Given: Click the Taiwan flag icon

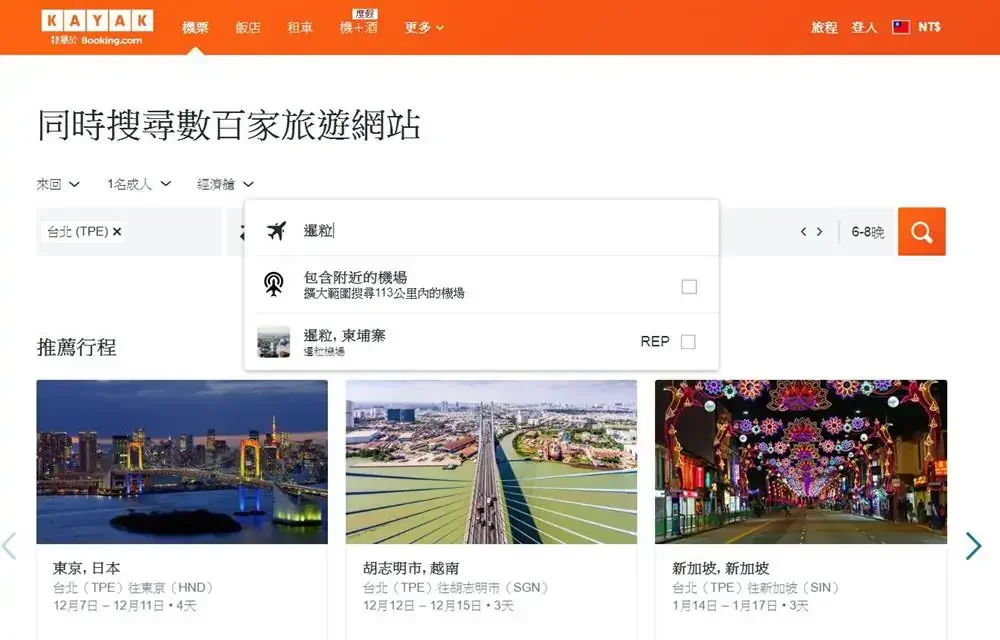Looking at the screenshot, I should tap(901, 27).
